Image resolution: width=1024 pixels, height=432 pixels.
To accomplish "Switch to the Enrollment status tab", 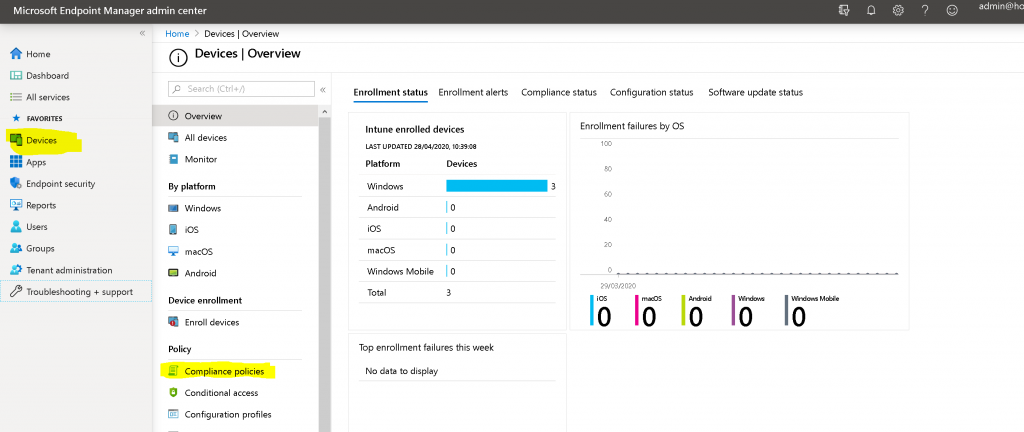I will tap(391, 92).
